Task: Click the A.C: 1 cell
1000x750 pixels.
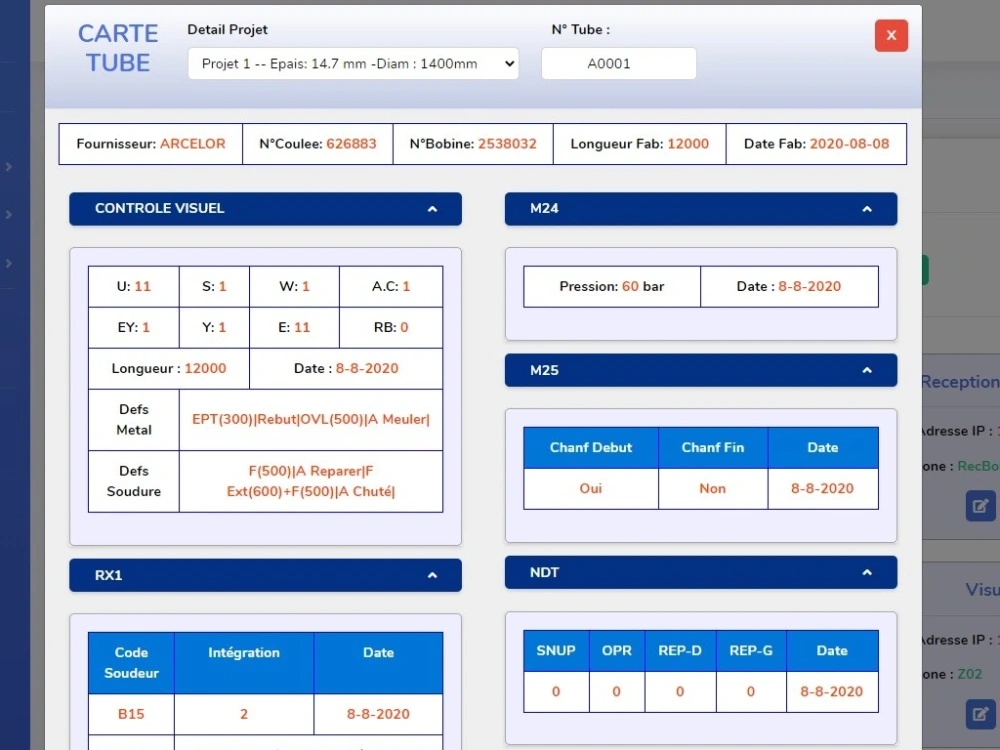Action: pyautogui.click(x=391, y=286)
